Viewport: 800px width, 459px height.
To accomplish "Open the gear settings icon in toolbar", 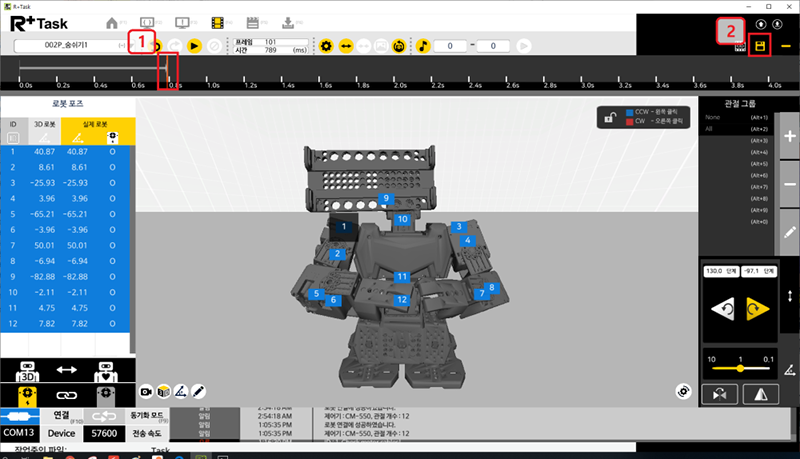I will (x=325, y=46).
